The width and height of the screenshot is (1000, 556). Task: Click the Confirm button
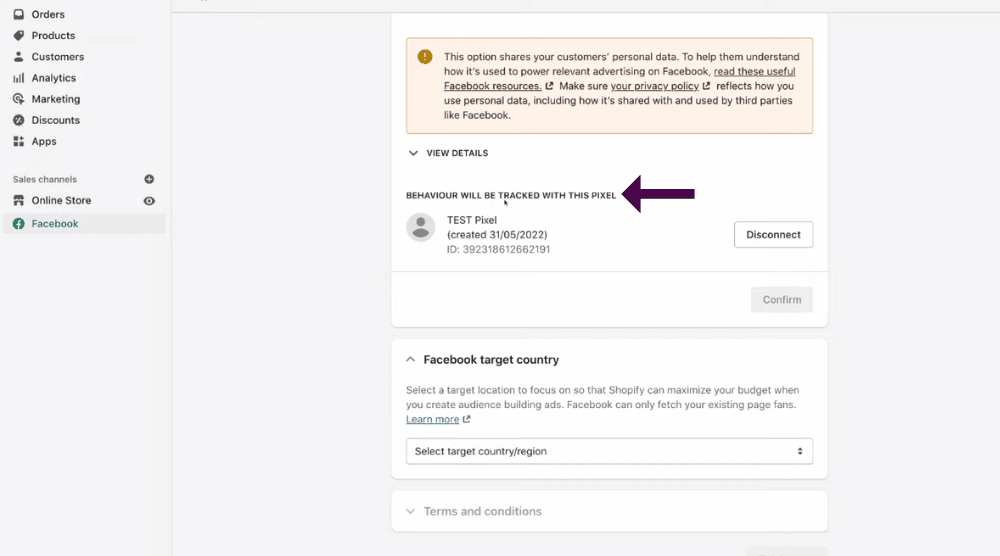pyautogui.click(x=782, y=300)
